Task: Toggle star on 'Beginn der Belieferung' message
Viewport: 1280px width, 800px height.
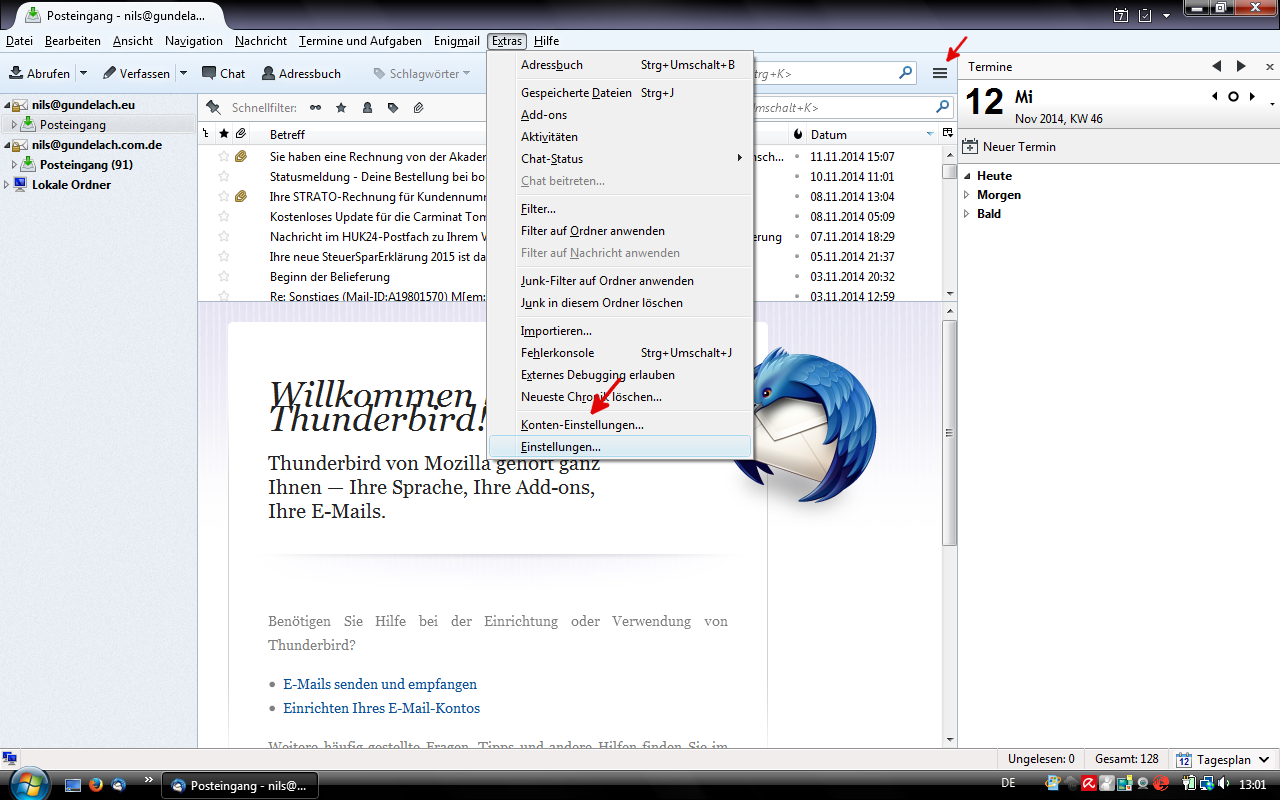Action: pos(224,277)
